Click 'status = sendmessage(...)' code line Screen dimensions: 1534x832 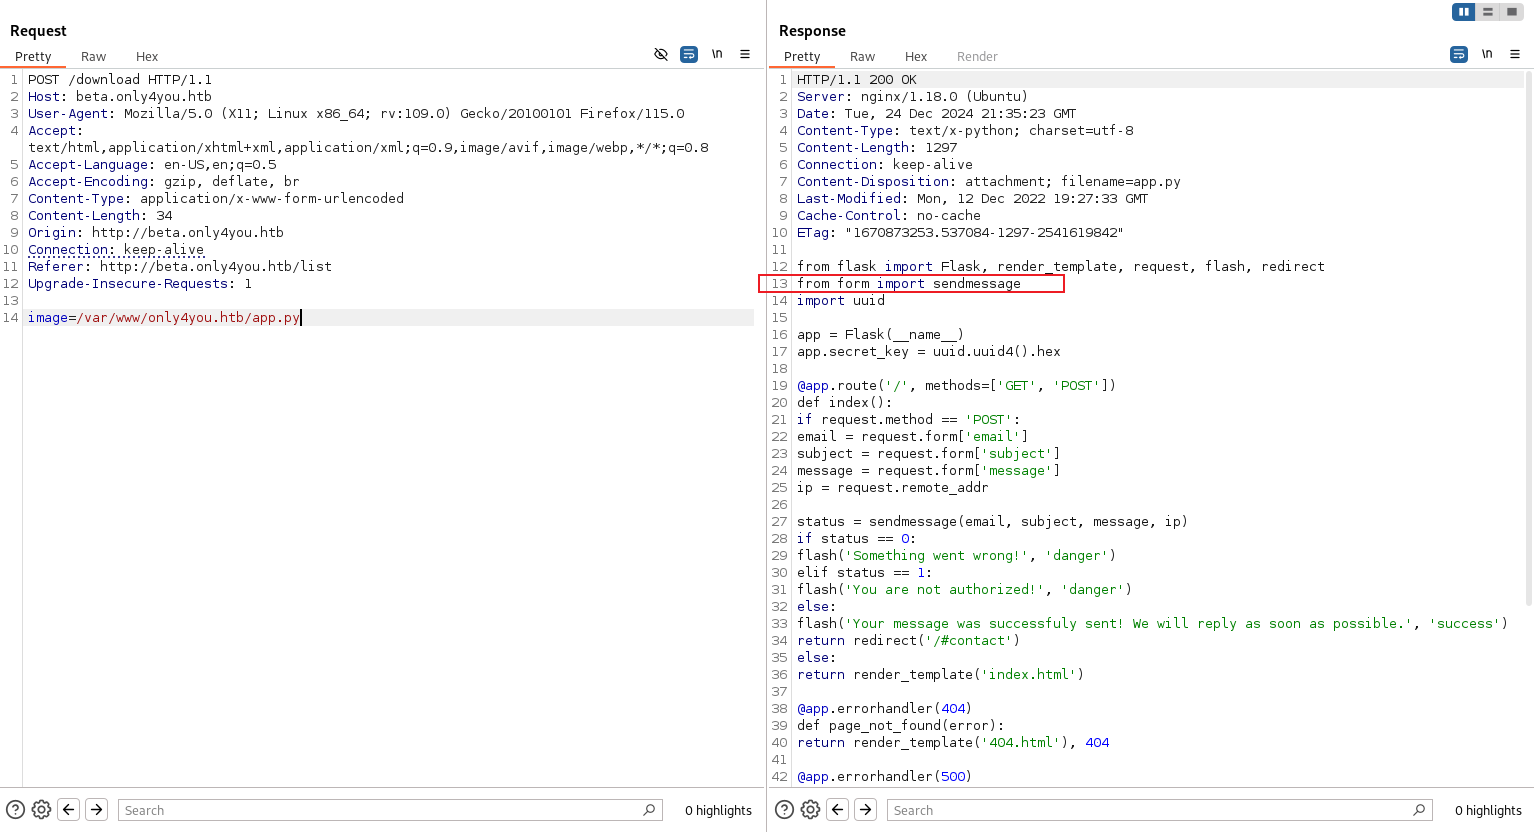click(993, 521)
